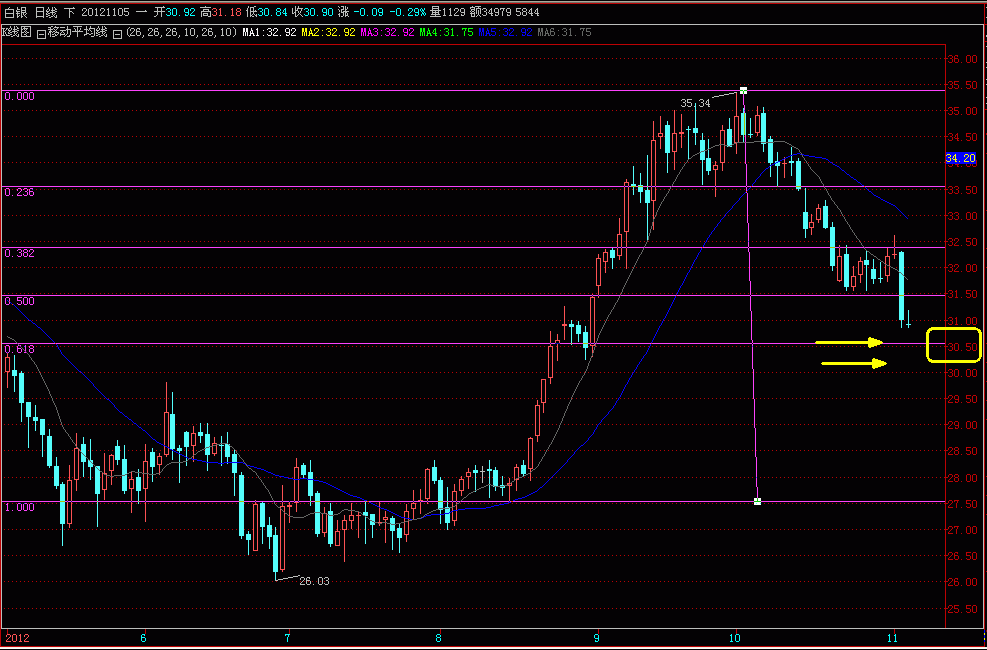Click month 10 on the time axis

tap(736, 639)
